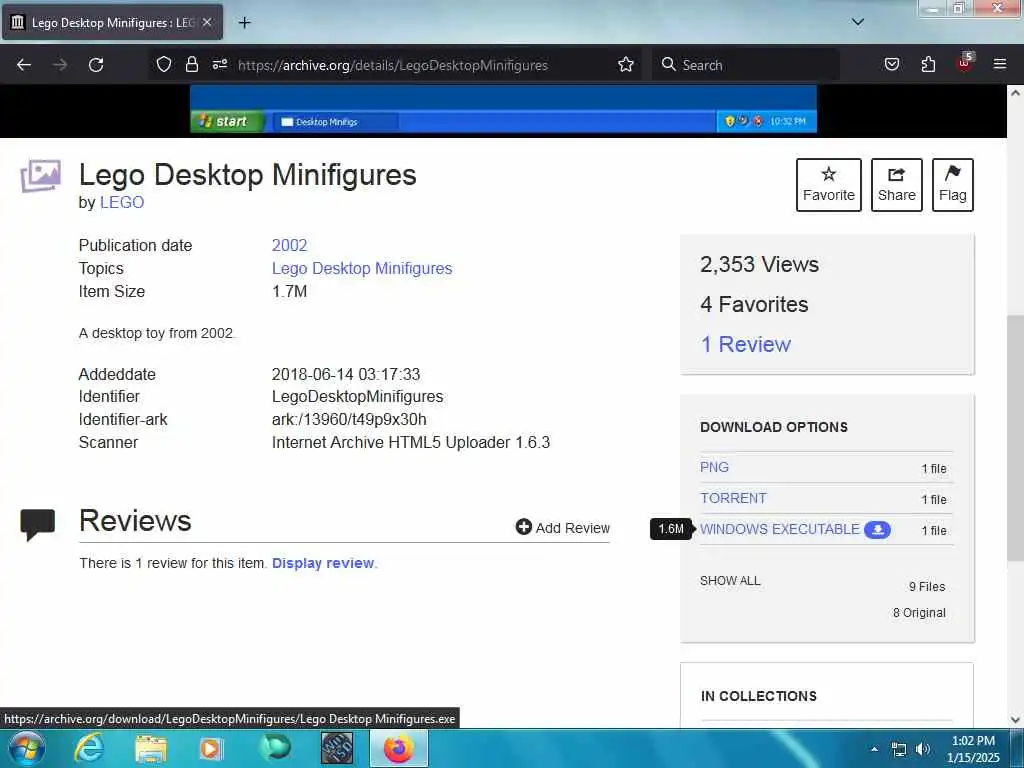Viewport: 1024px width, 768px height.
Task: Flag this item with Flag button
Action: pyautogui.click(x=952, y=185)
